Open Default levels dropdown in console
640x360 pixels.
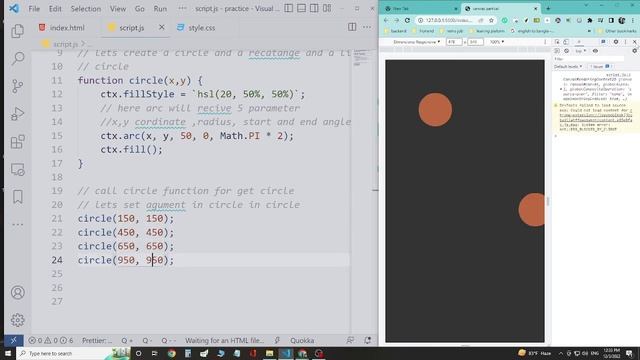[568, 66]
